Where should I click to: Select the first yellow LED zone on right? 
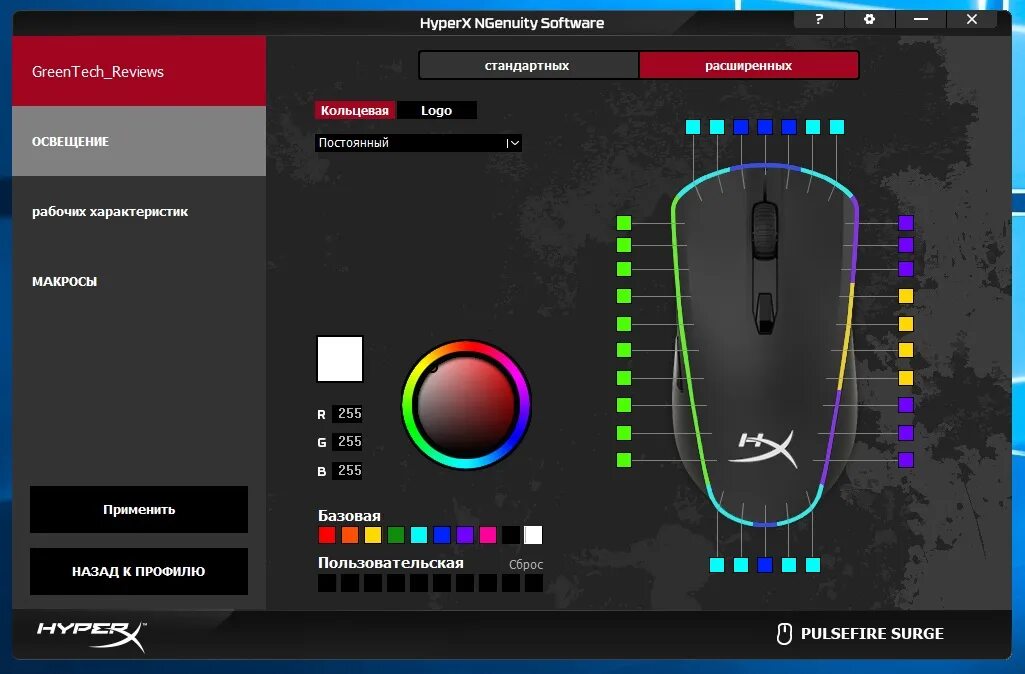coord(905,296)
